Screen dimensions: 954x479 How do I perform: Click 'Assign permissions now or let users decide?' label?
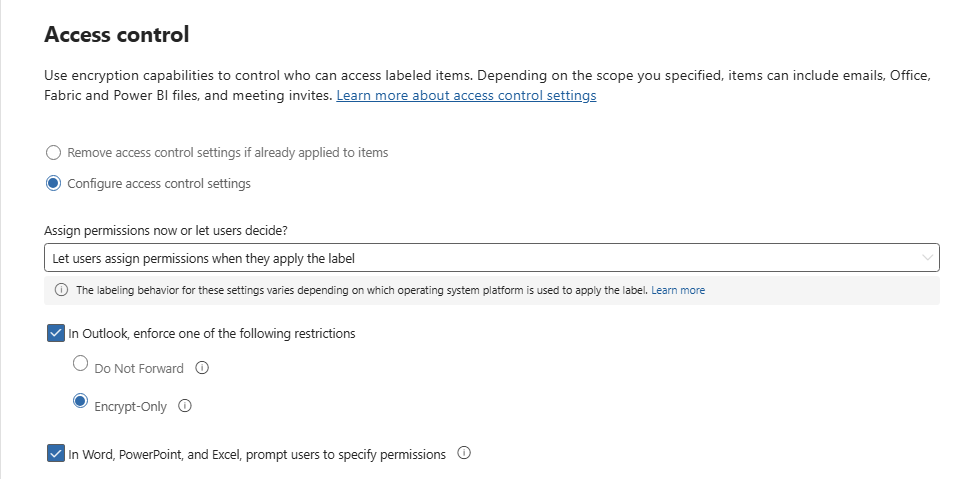coord(166,230)
